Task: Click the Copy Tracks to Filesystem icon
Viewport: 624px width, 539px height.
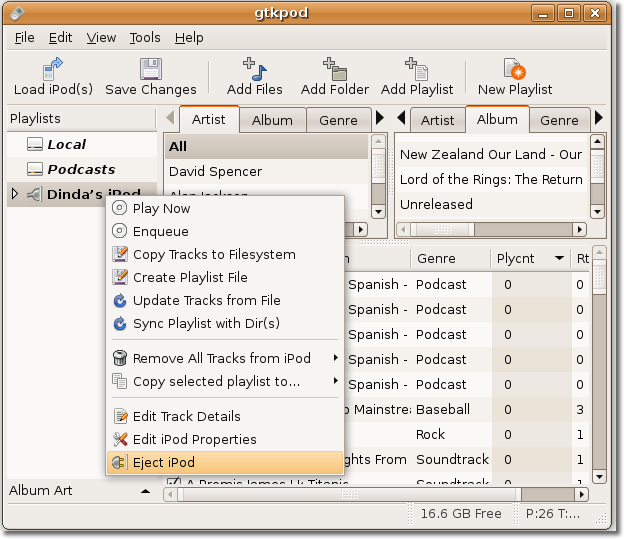Action: coord(120,254)
